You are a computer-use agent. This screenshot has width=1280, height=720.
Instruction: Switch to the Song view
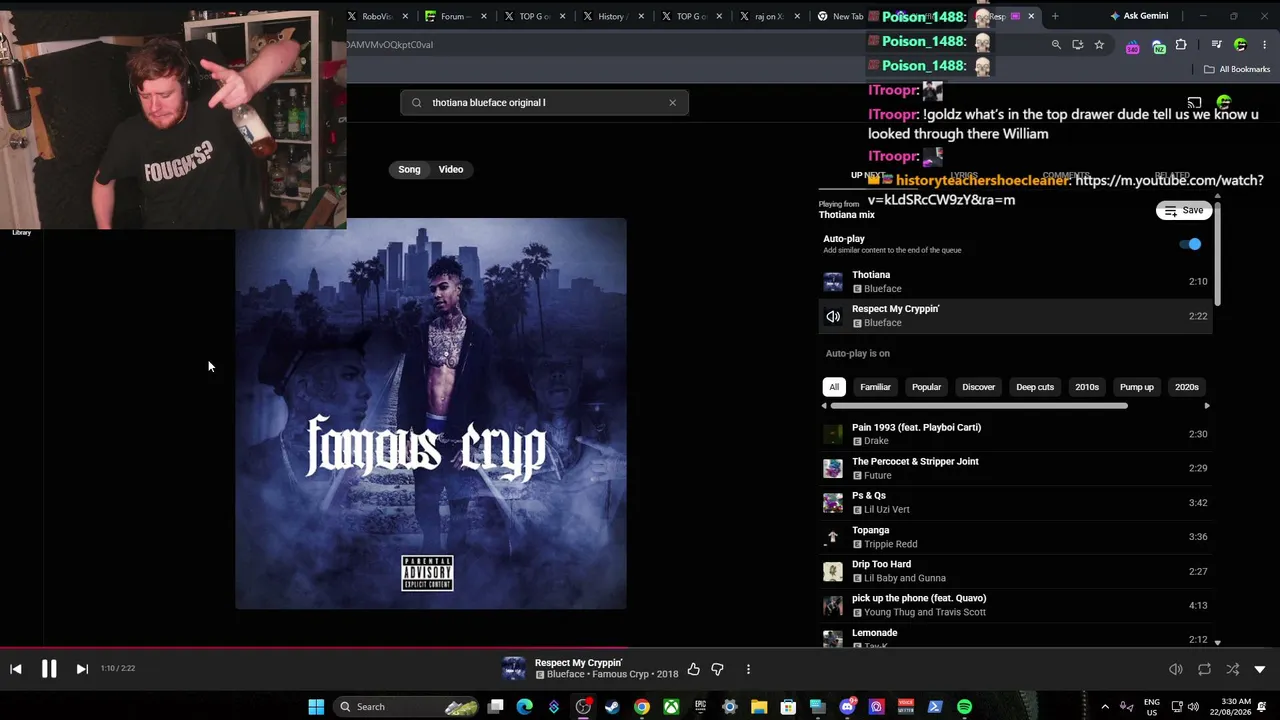[x=409, y=169]
